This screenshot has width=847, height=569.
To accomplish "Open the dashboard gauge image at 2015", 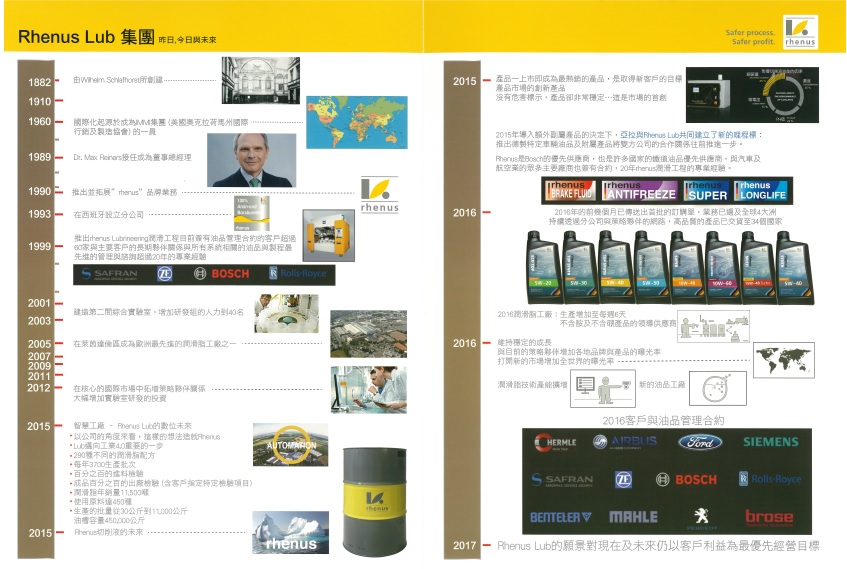I will pyautogui.click(x=752, y=95).
